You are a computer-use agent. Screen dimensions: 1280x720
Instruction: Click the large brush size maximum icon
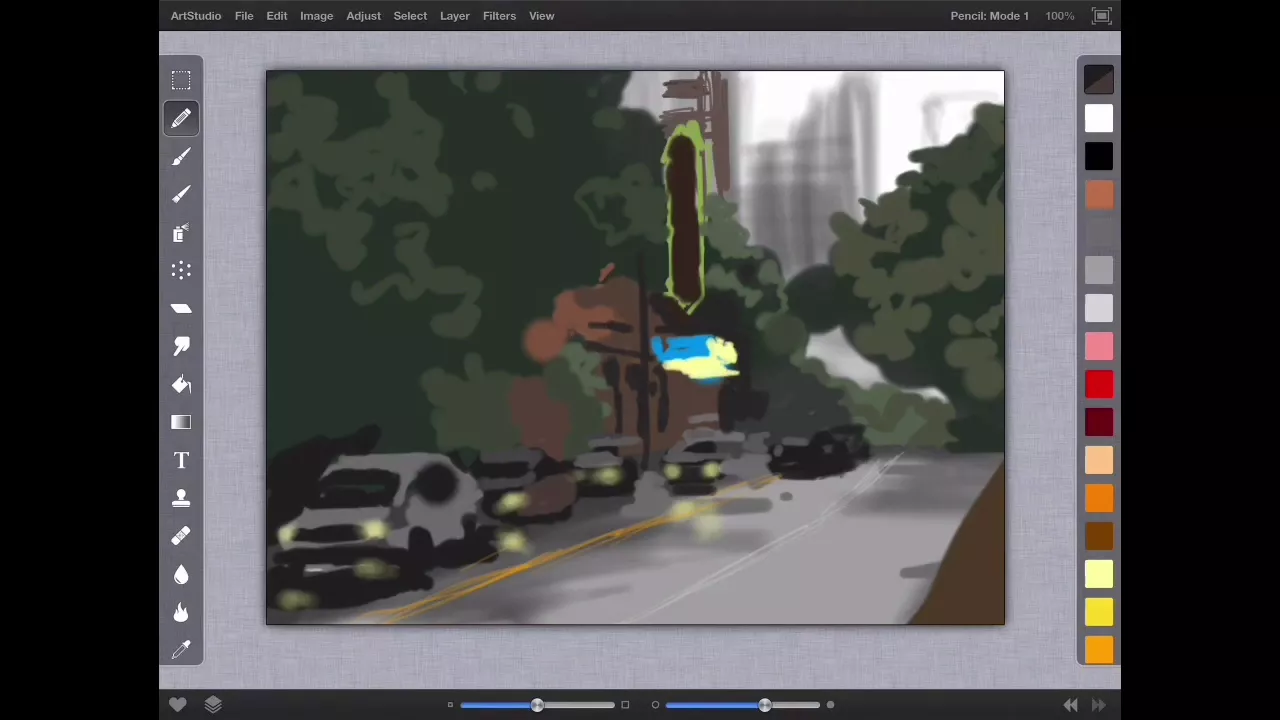click(x=625, y=705)
